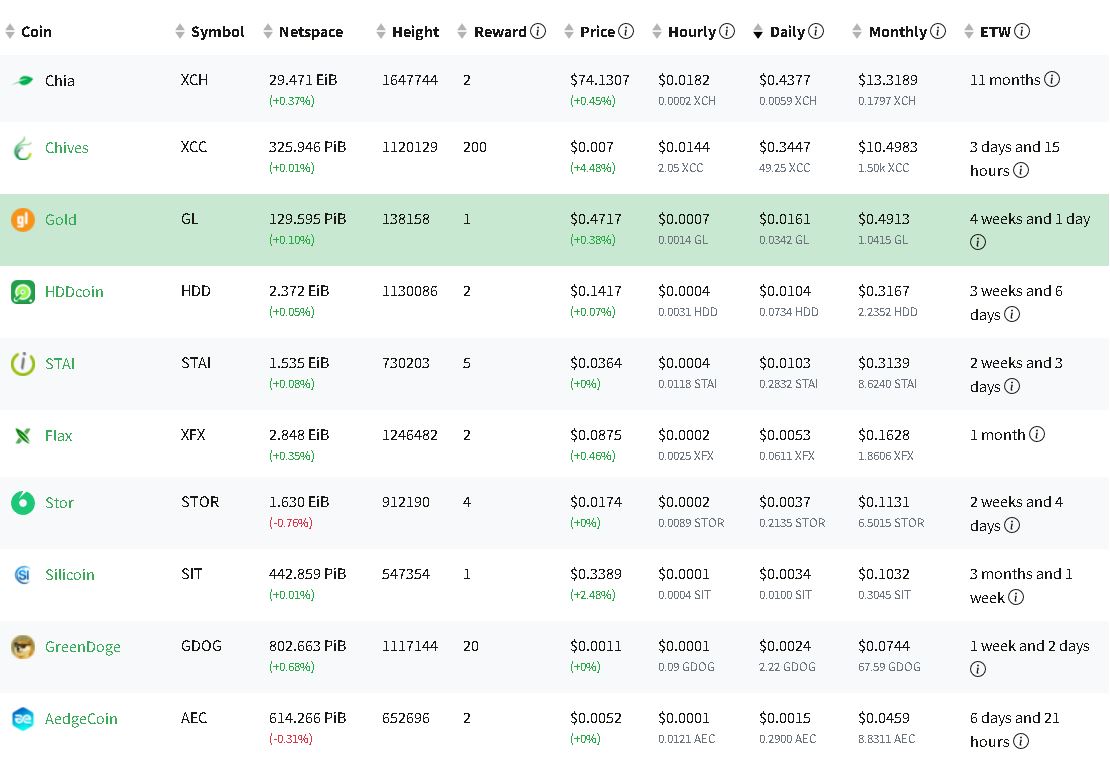Viewport: 1110px width, 757px height.
Task: Open info icon next to ETW header
Action: (1022, 31)
